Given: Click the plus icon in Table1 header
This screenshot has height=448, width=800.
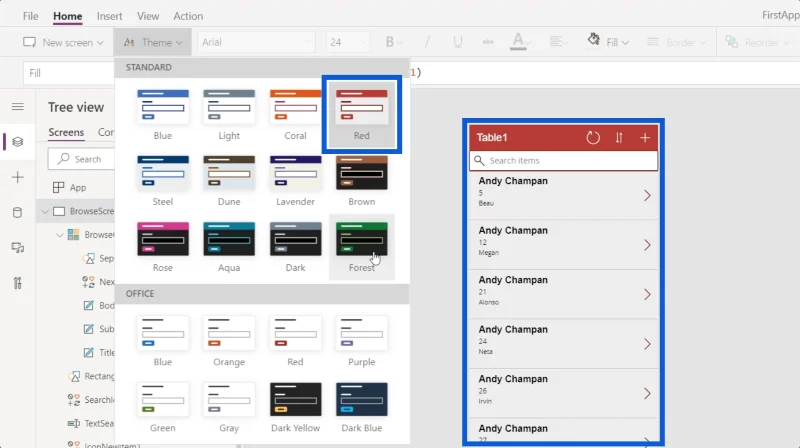Looking at the screenshot, I should 645,137.
